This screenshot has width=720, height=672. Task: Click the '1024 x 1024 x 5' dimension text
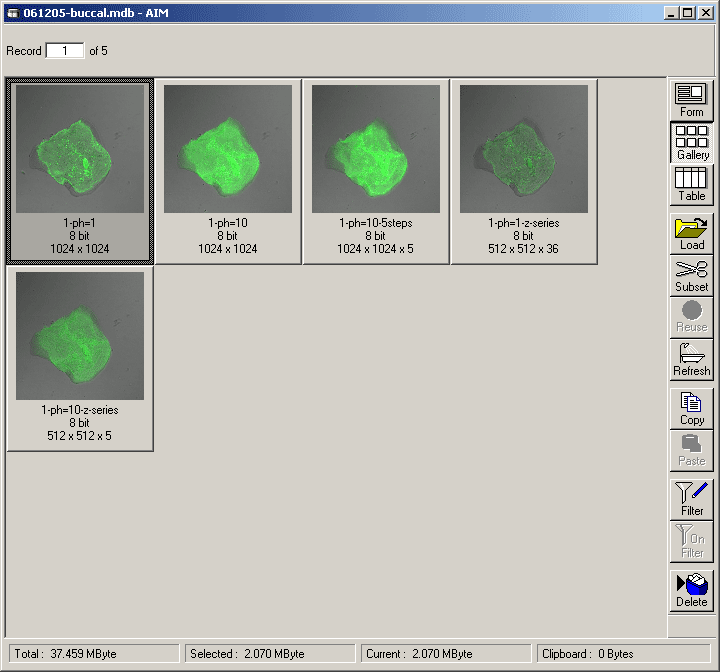[x=375, y=249]
